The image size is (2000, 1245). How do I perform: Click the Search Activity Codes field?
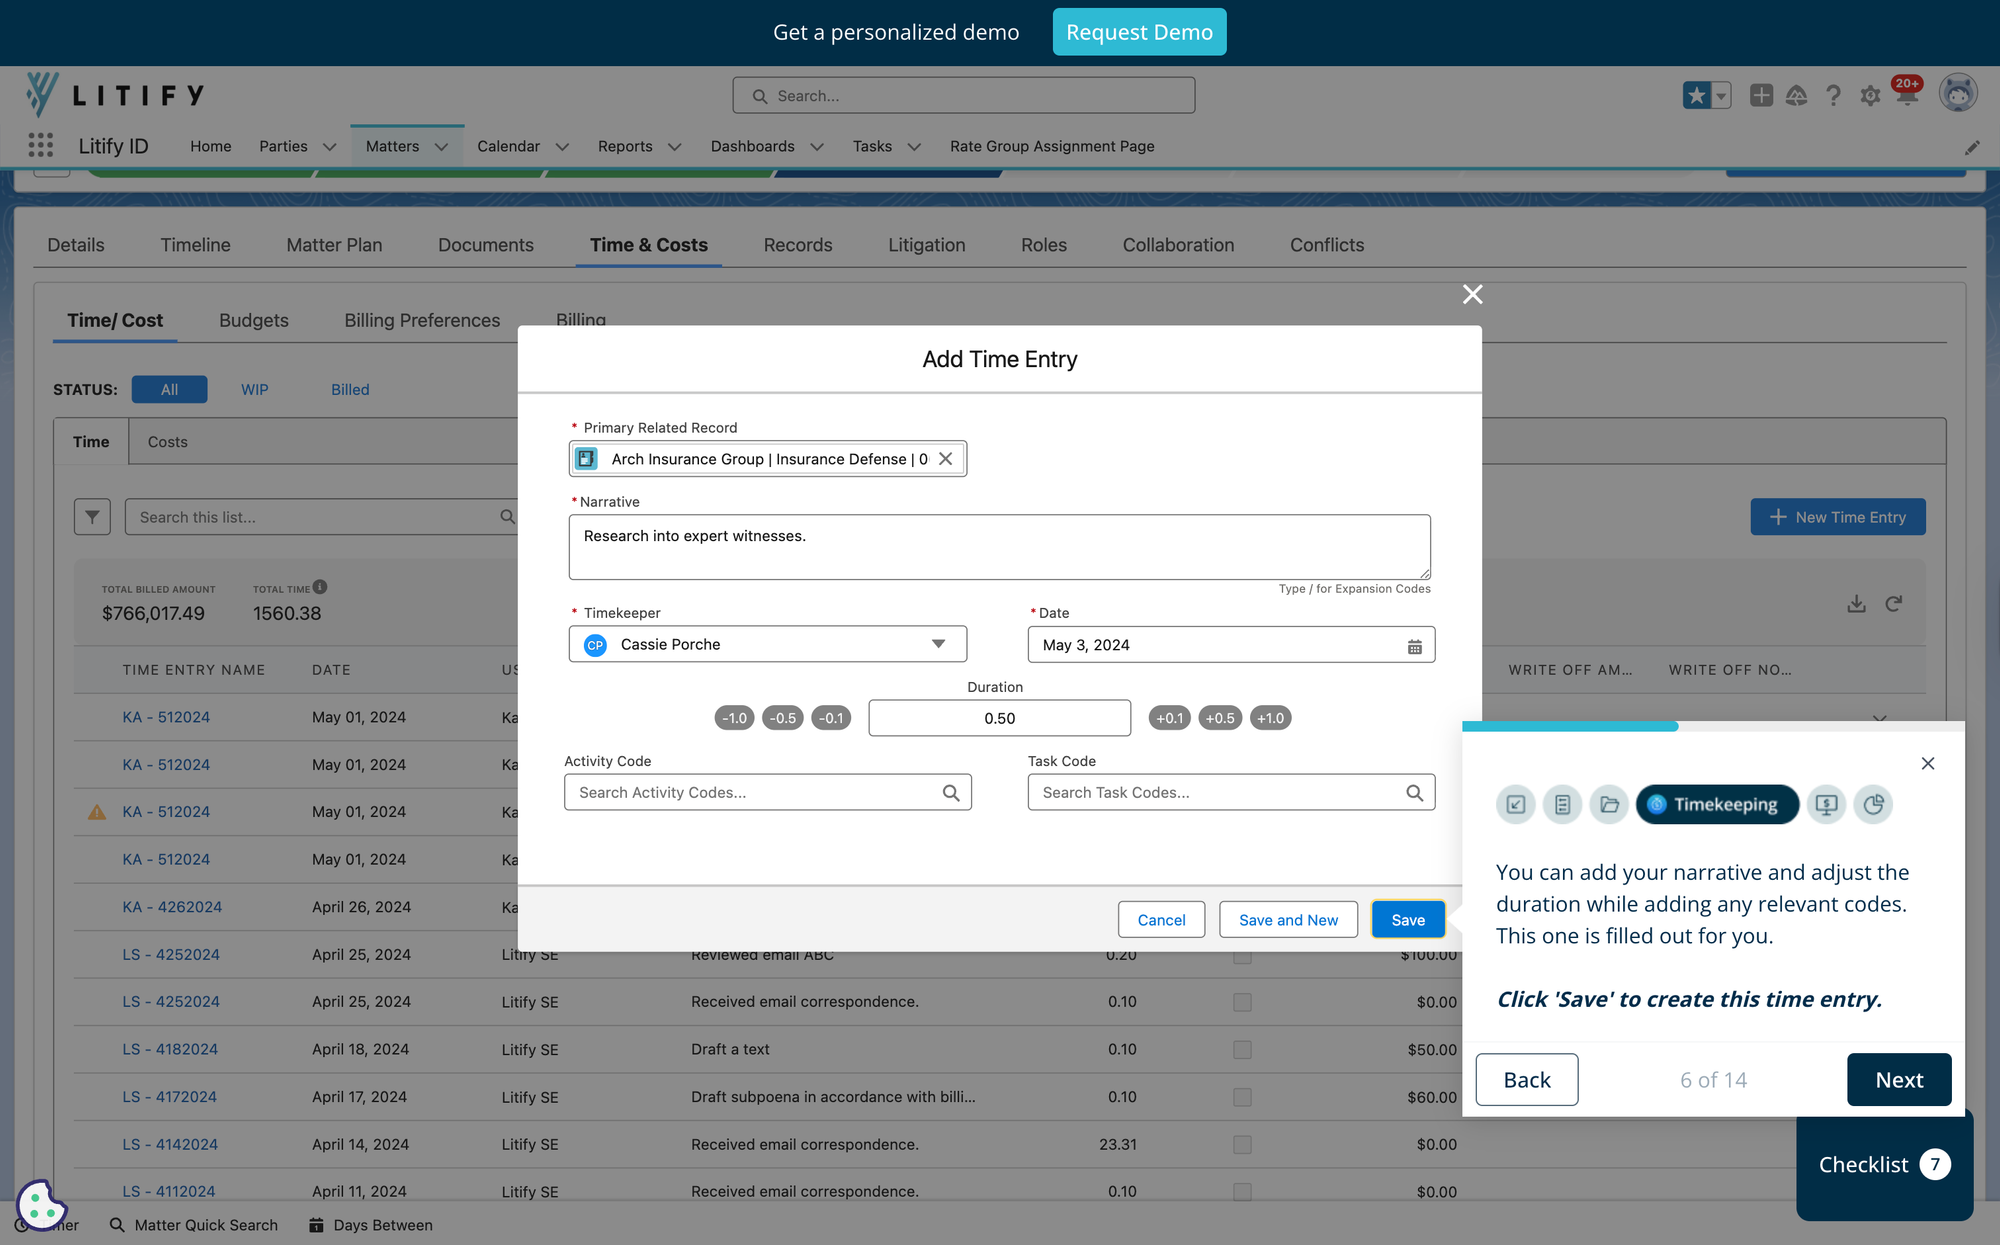(x=755, y=793)
